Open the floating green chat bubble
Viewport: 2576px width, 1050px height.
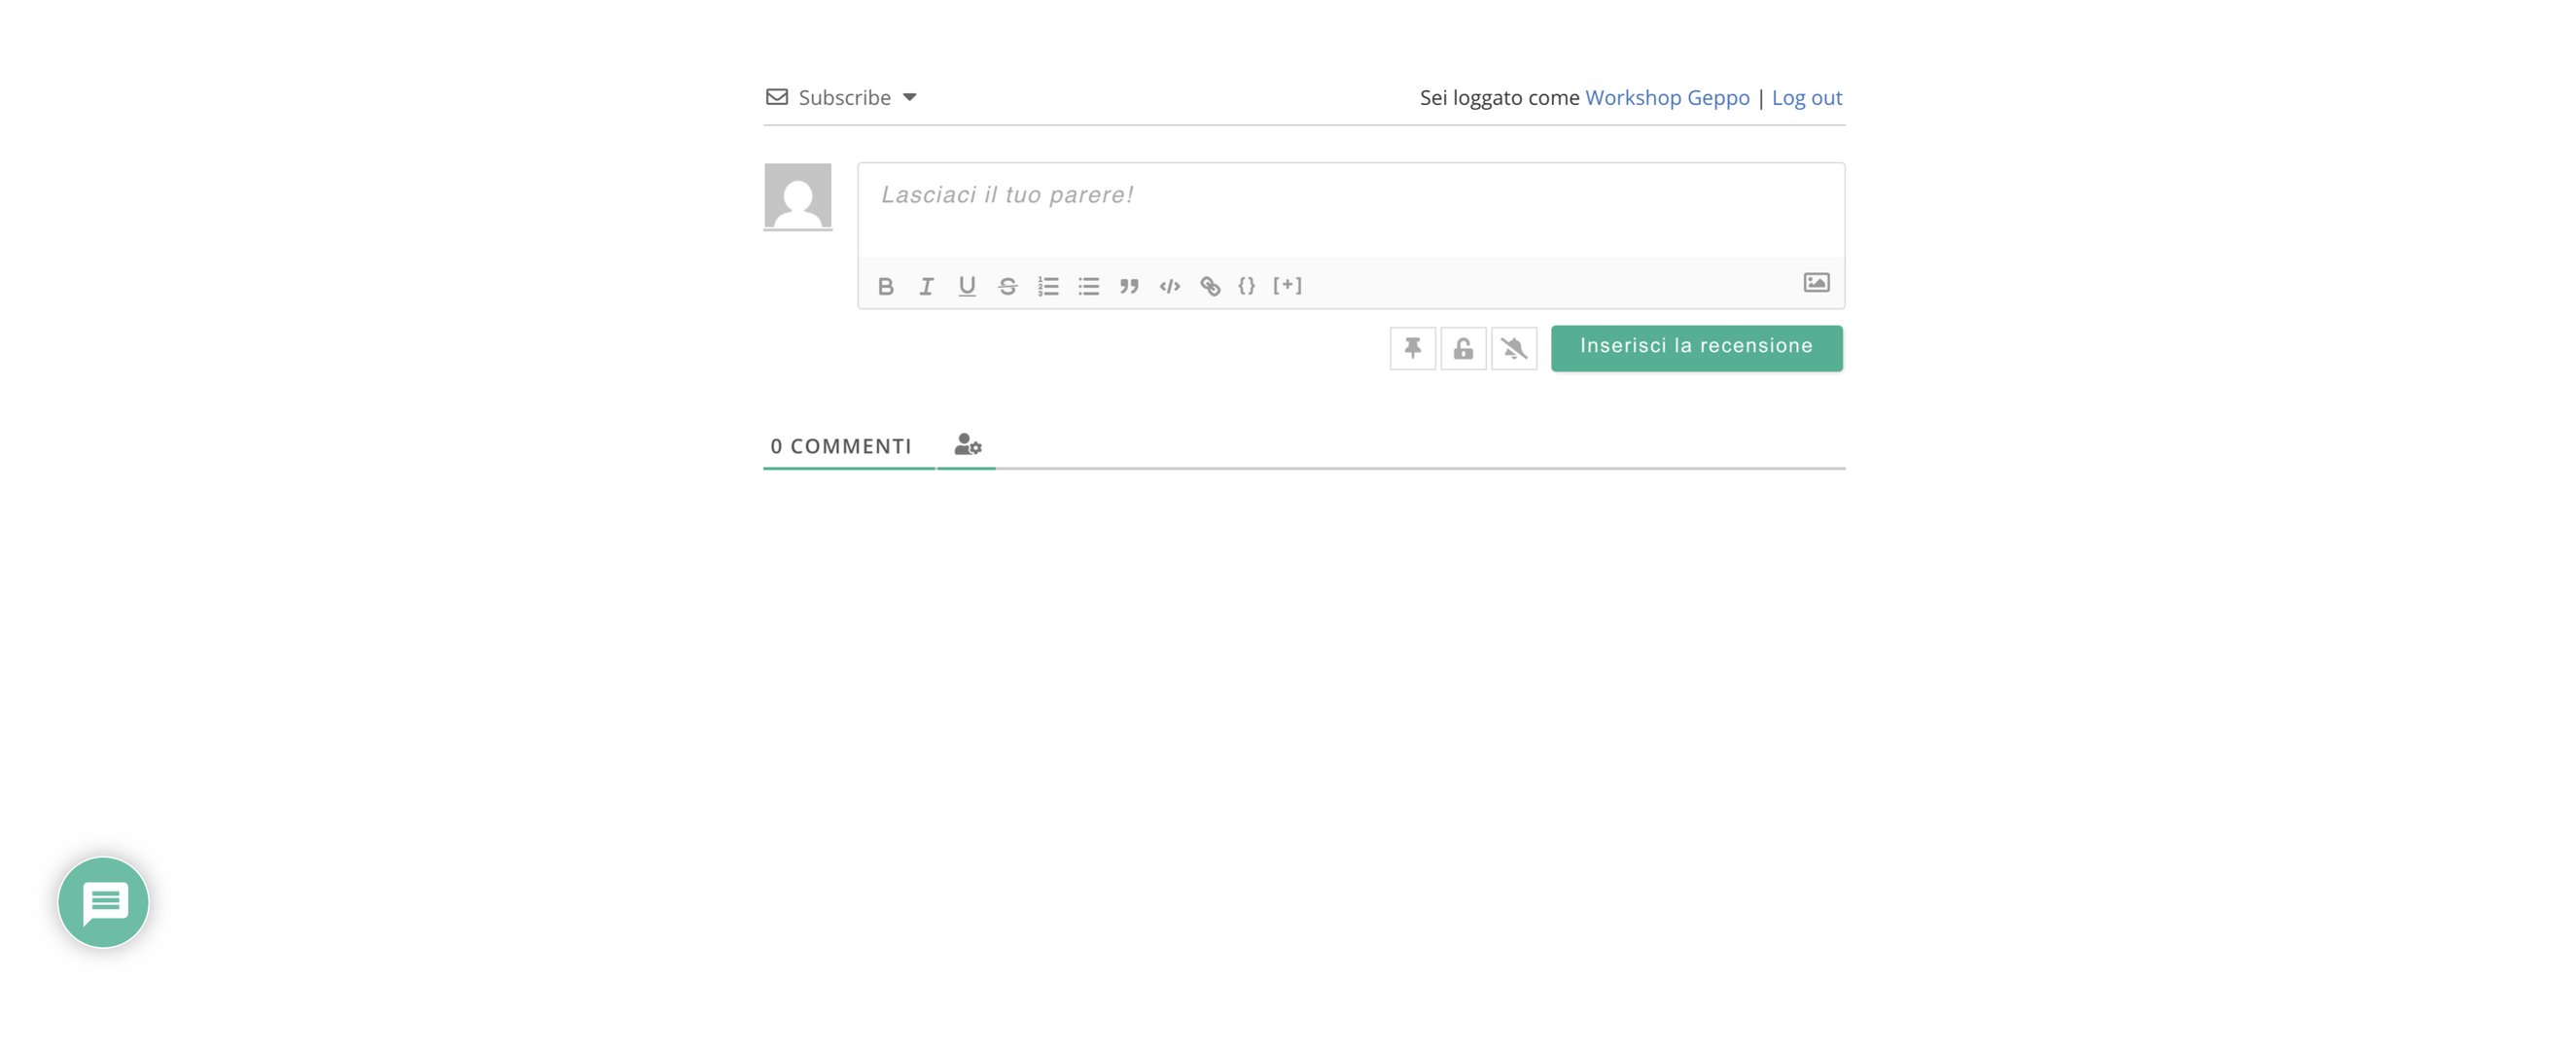(x=104, y=902)
